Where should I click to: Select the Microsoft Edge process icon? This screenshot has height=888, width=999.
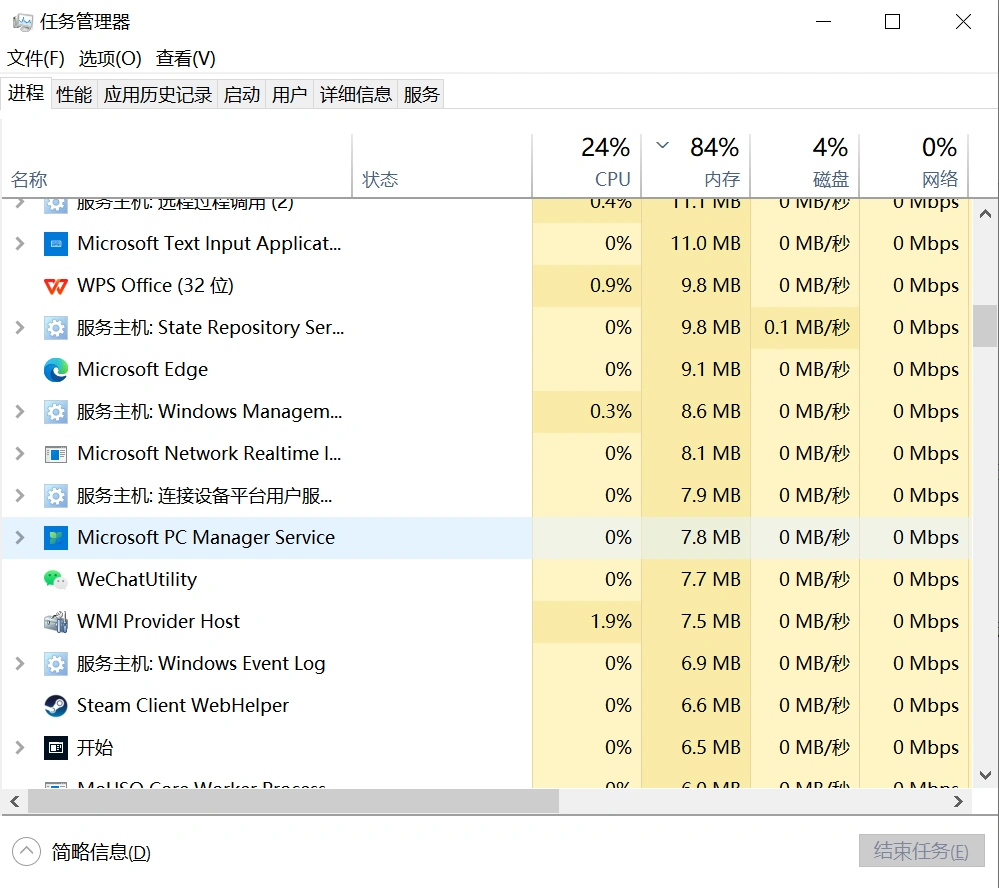point(56,370)
